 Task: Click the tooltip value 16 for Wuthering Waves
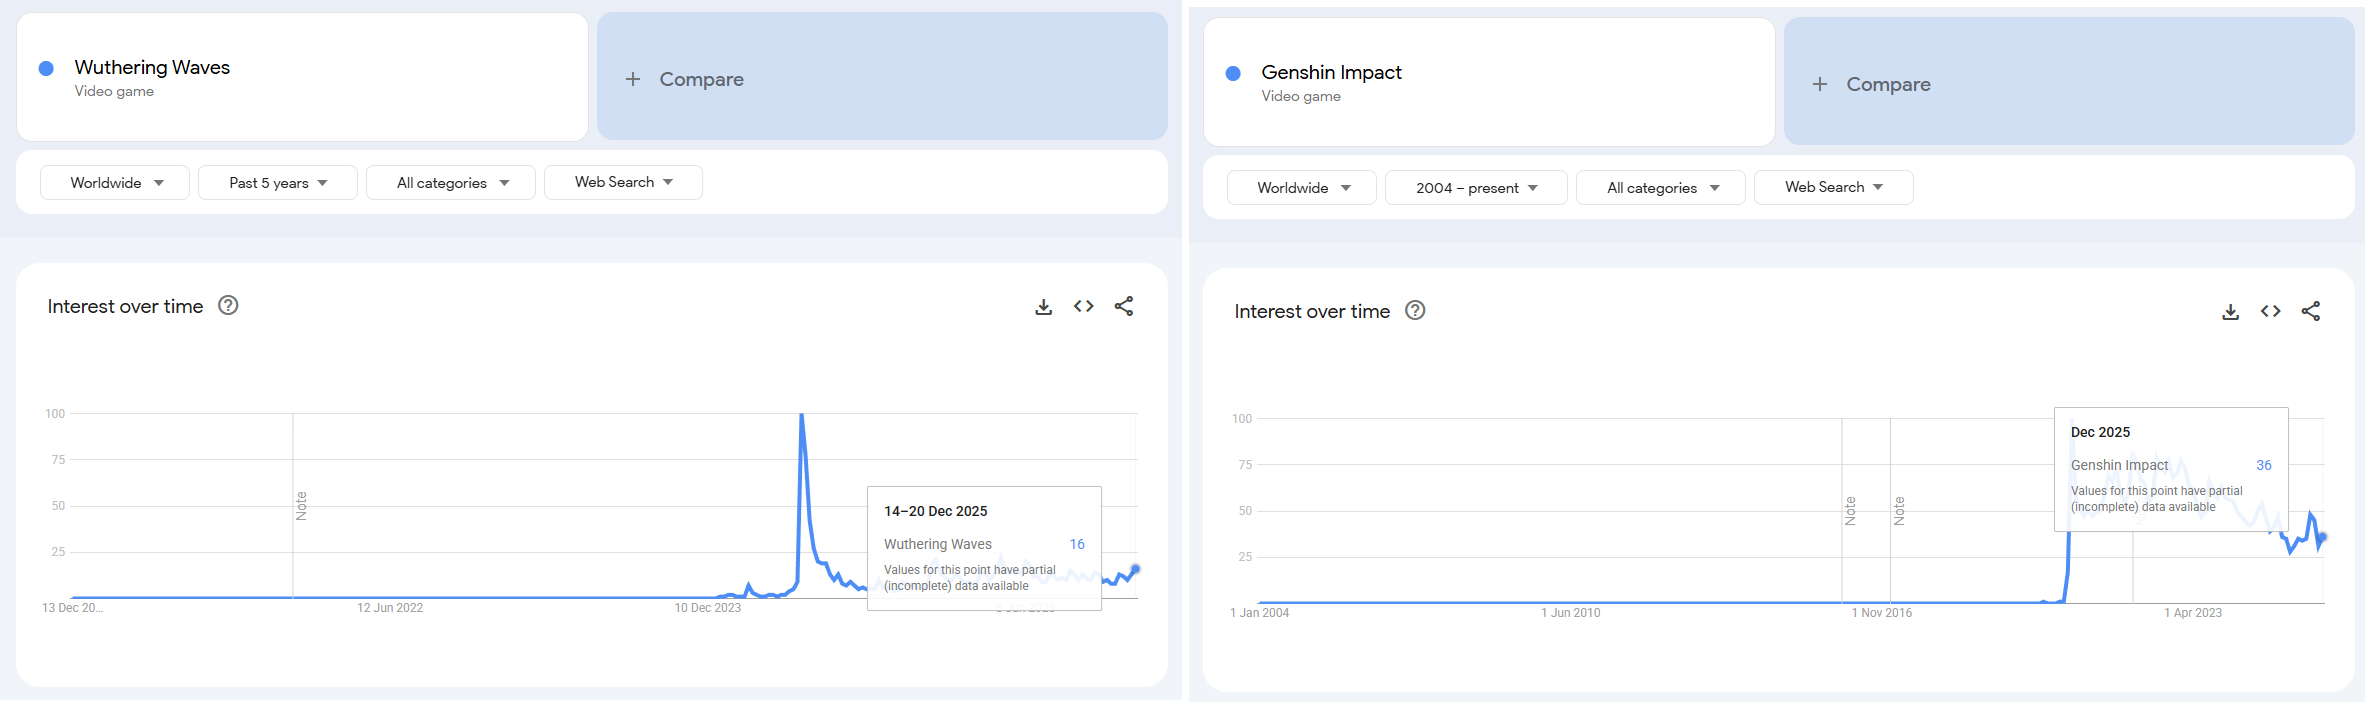click(1077, 544)
